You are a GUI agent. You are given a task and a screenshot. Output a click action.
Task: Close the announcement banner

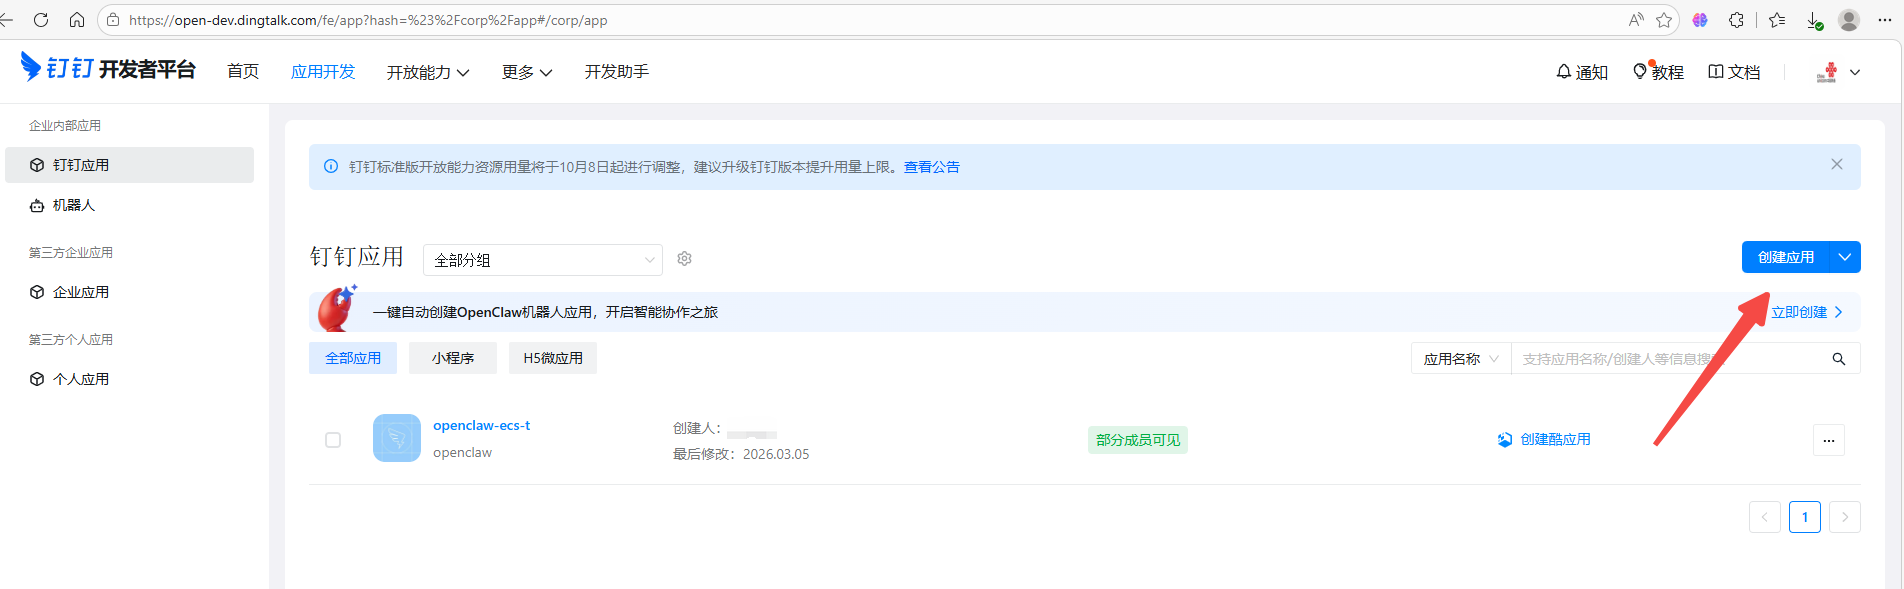tap(1837, 164)
